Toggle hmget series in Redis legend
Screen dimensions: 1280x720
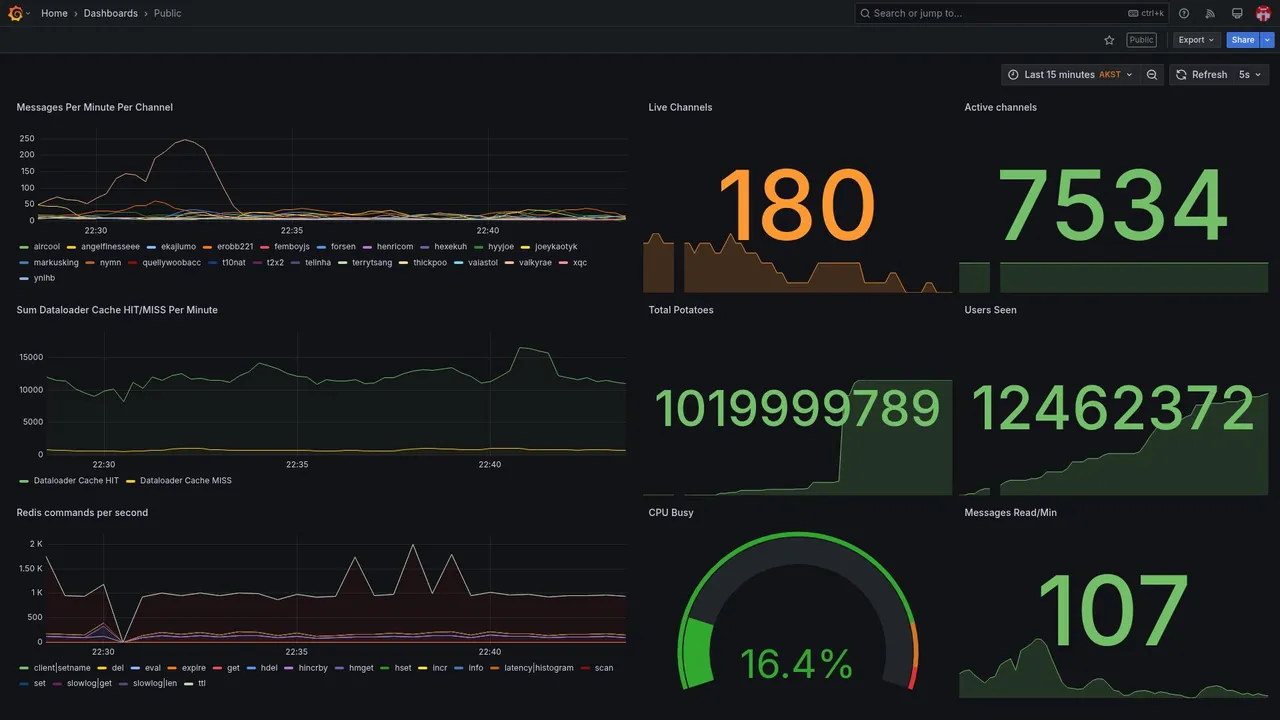[x=361, y=667]
